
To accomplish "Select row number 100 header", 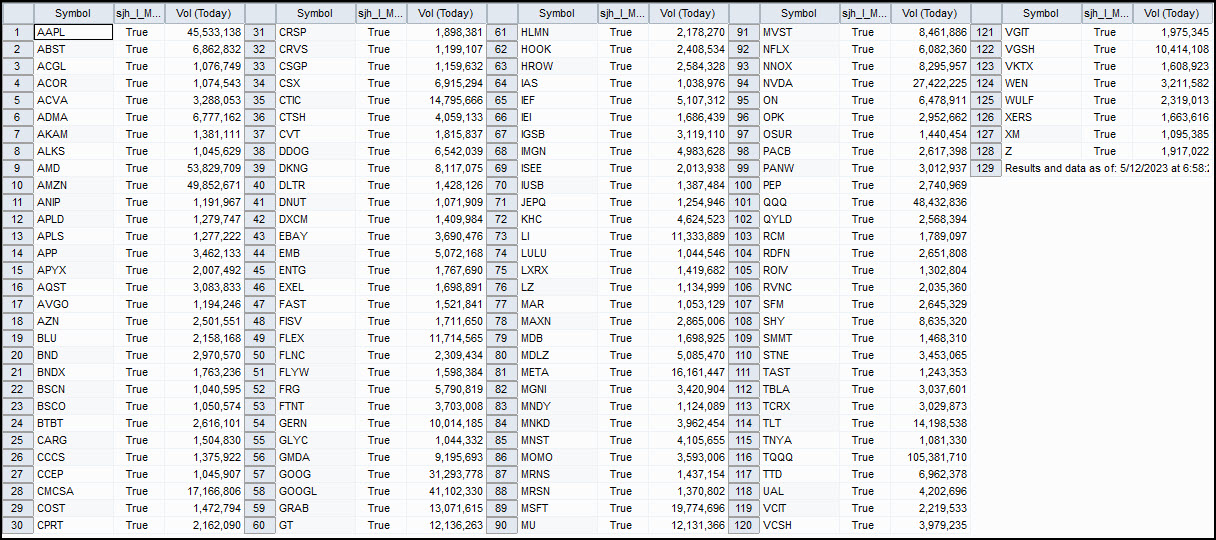I will click(x=744, y=185).
